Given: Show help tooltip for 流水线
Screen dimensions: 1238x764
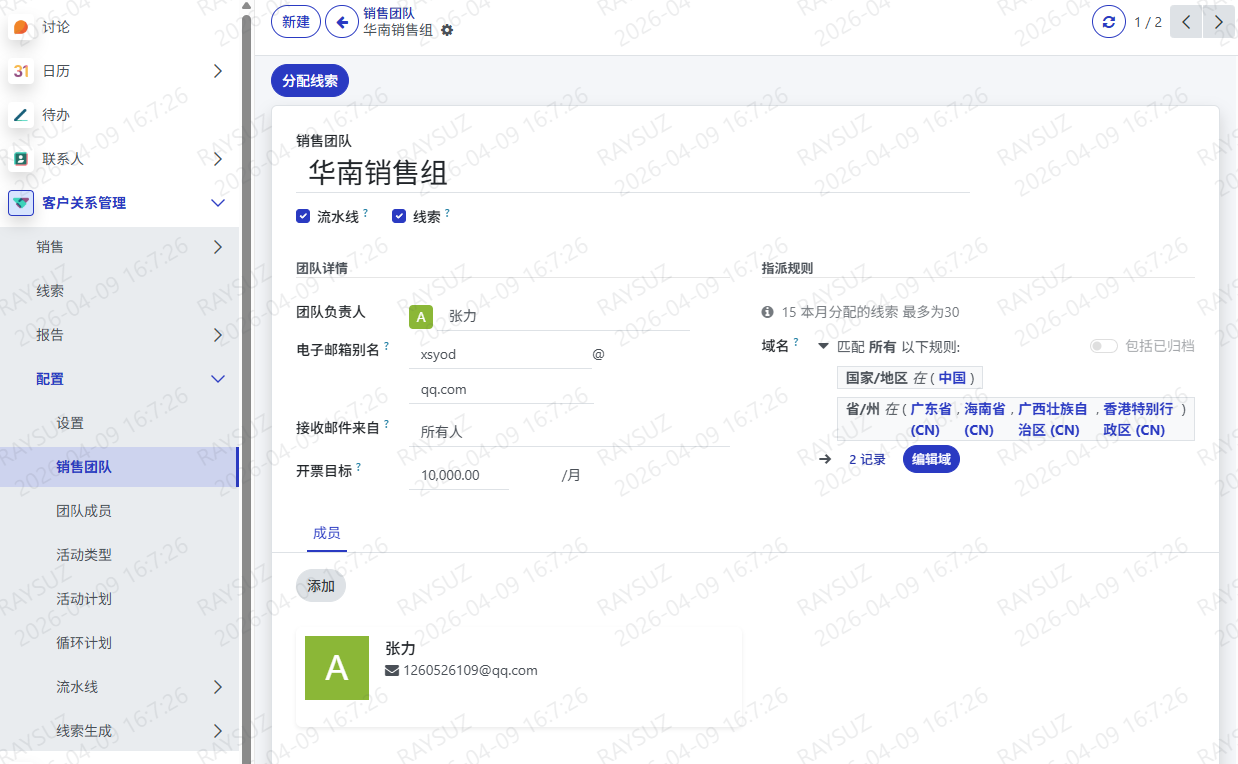Looking at the screenshot, I should (x=366, y=213).
